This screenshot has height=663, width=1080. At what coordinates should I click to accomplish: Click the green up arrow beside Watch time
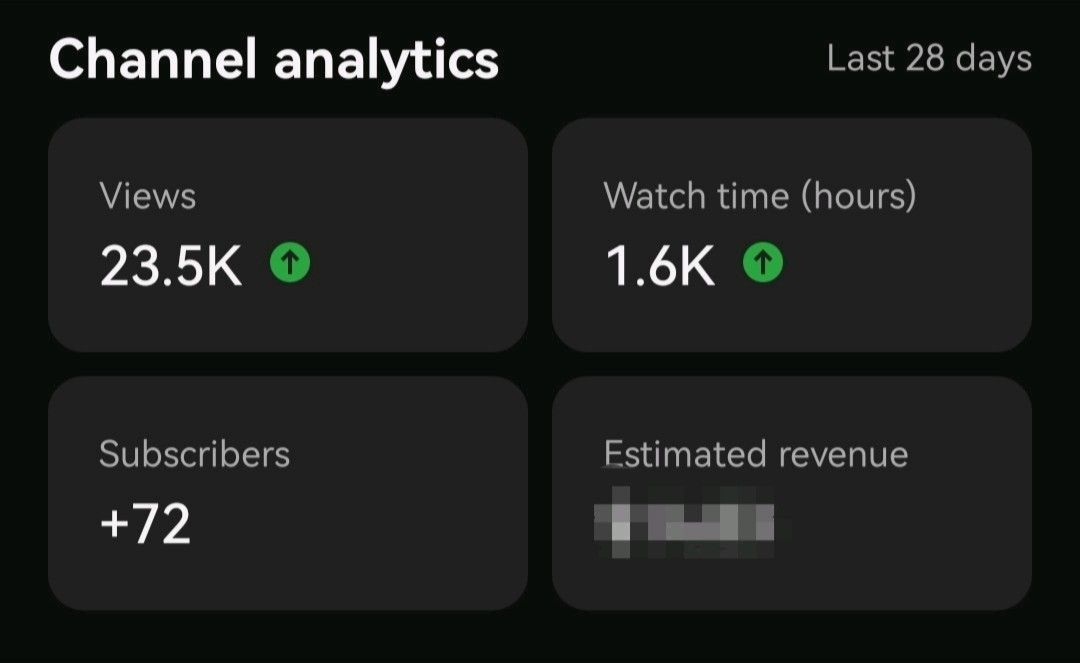coord(762,262)
